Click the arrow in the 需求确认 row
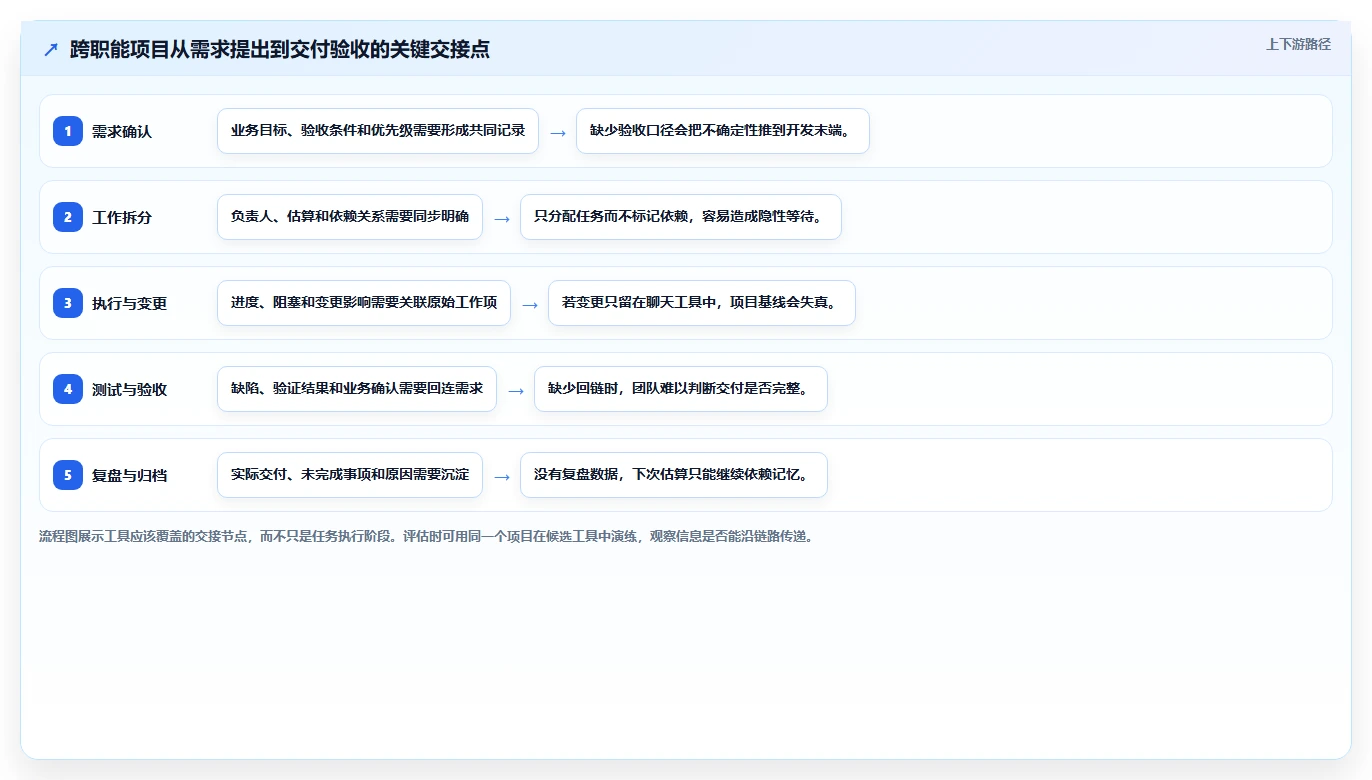Image resolution: width=1372 pixels, height=780 pixels. (x=558, y=132)
